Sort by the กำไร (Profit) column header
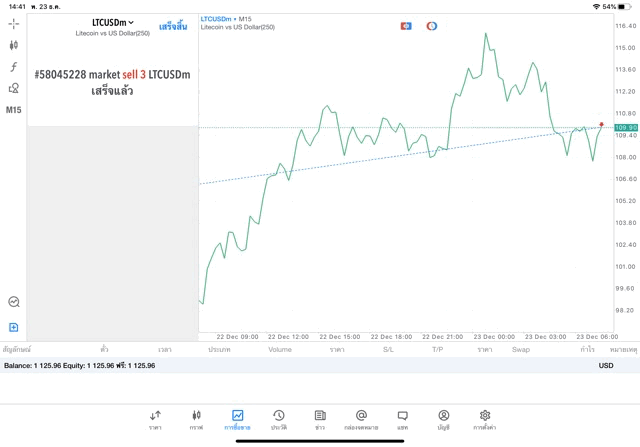This screenshot has height=447, width=640. coord(588,349)
